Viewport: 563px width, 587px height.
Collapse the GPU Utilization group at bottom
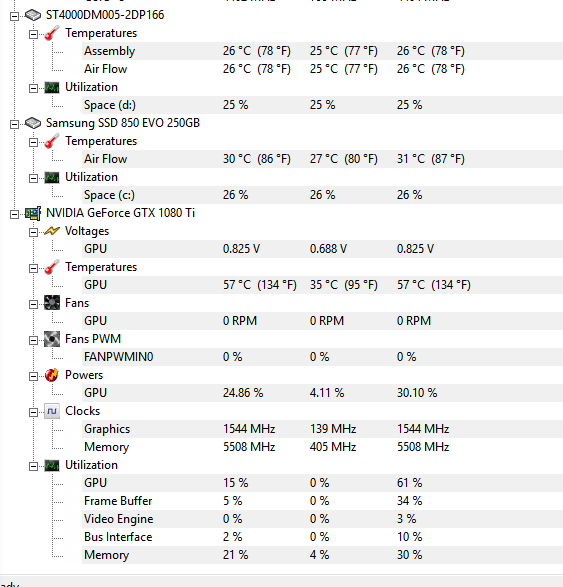33,466
